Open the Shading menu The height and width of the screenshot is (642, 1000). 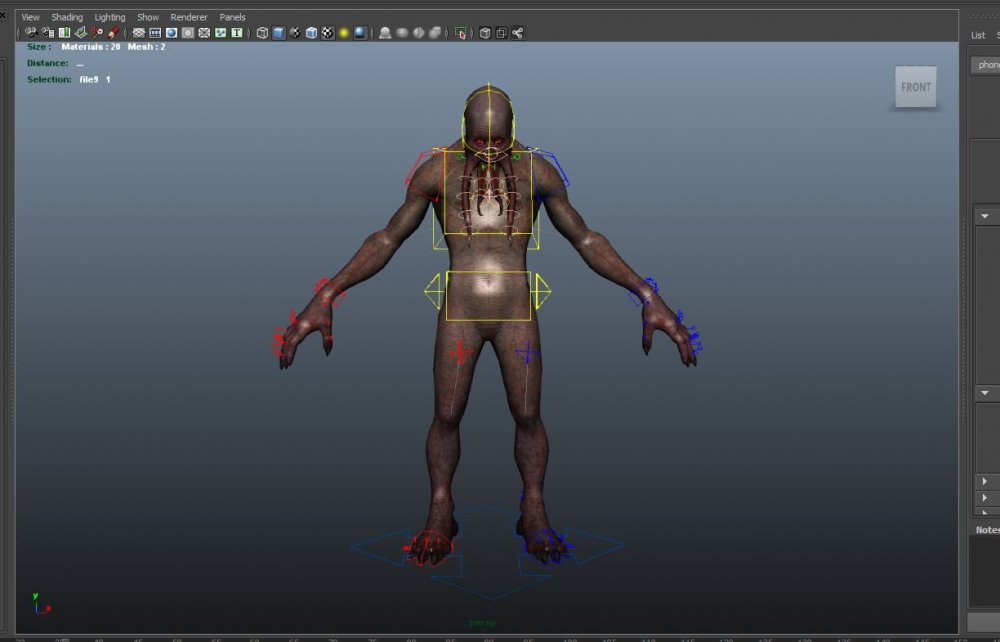(x=67, y=17)
